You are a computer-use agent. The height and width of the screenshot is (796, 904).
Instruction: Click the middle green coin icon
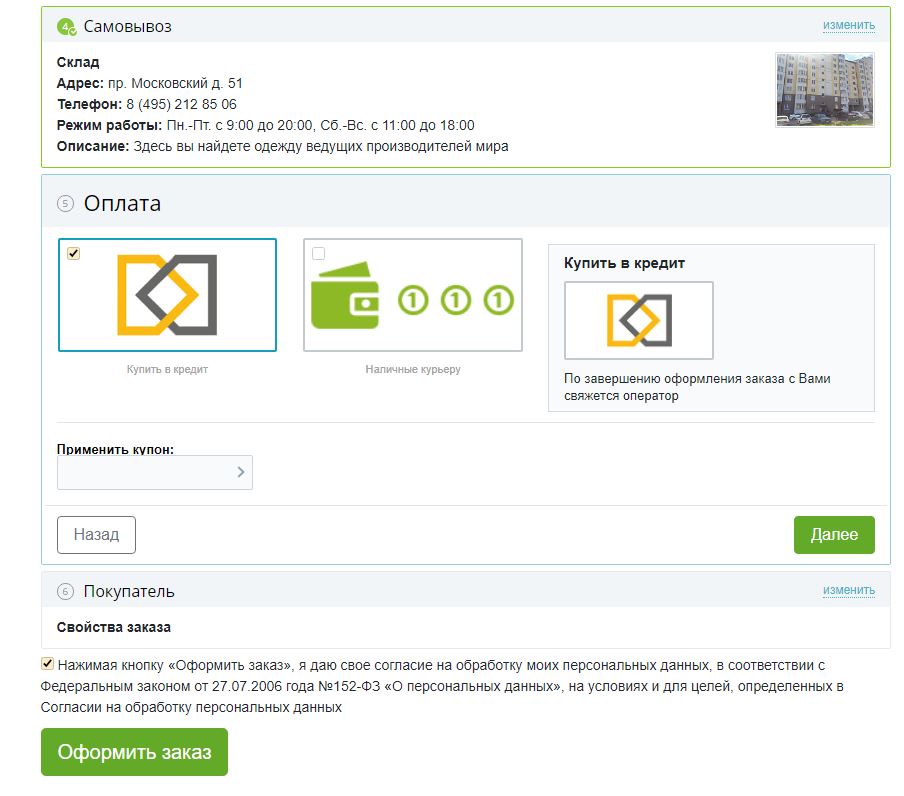[456, 299]
